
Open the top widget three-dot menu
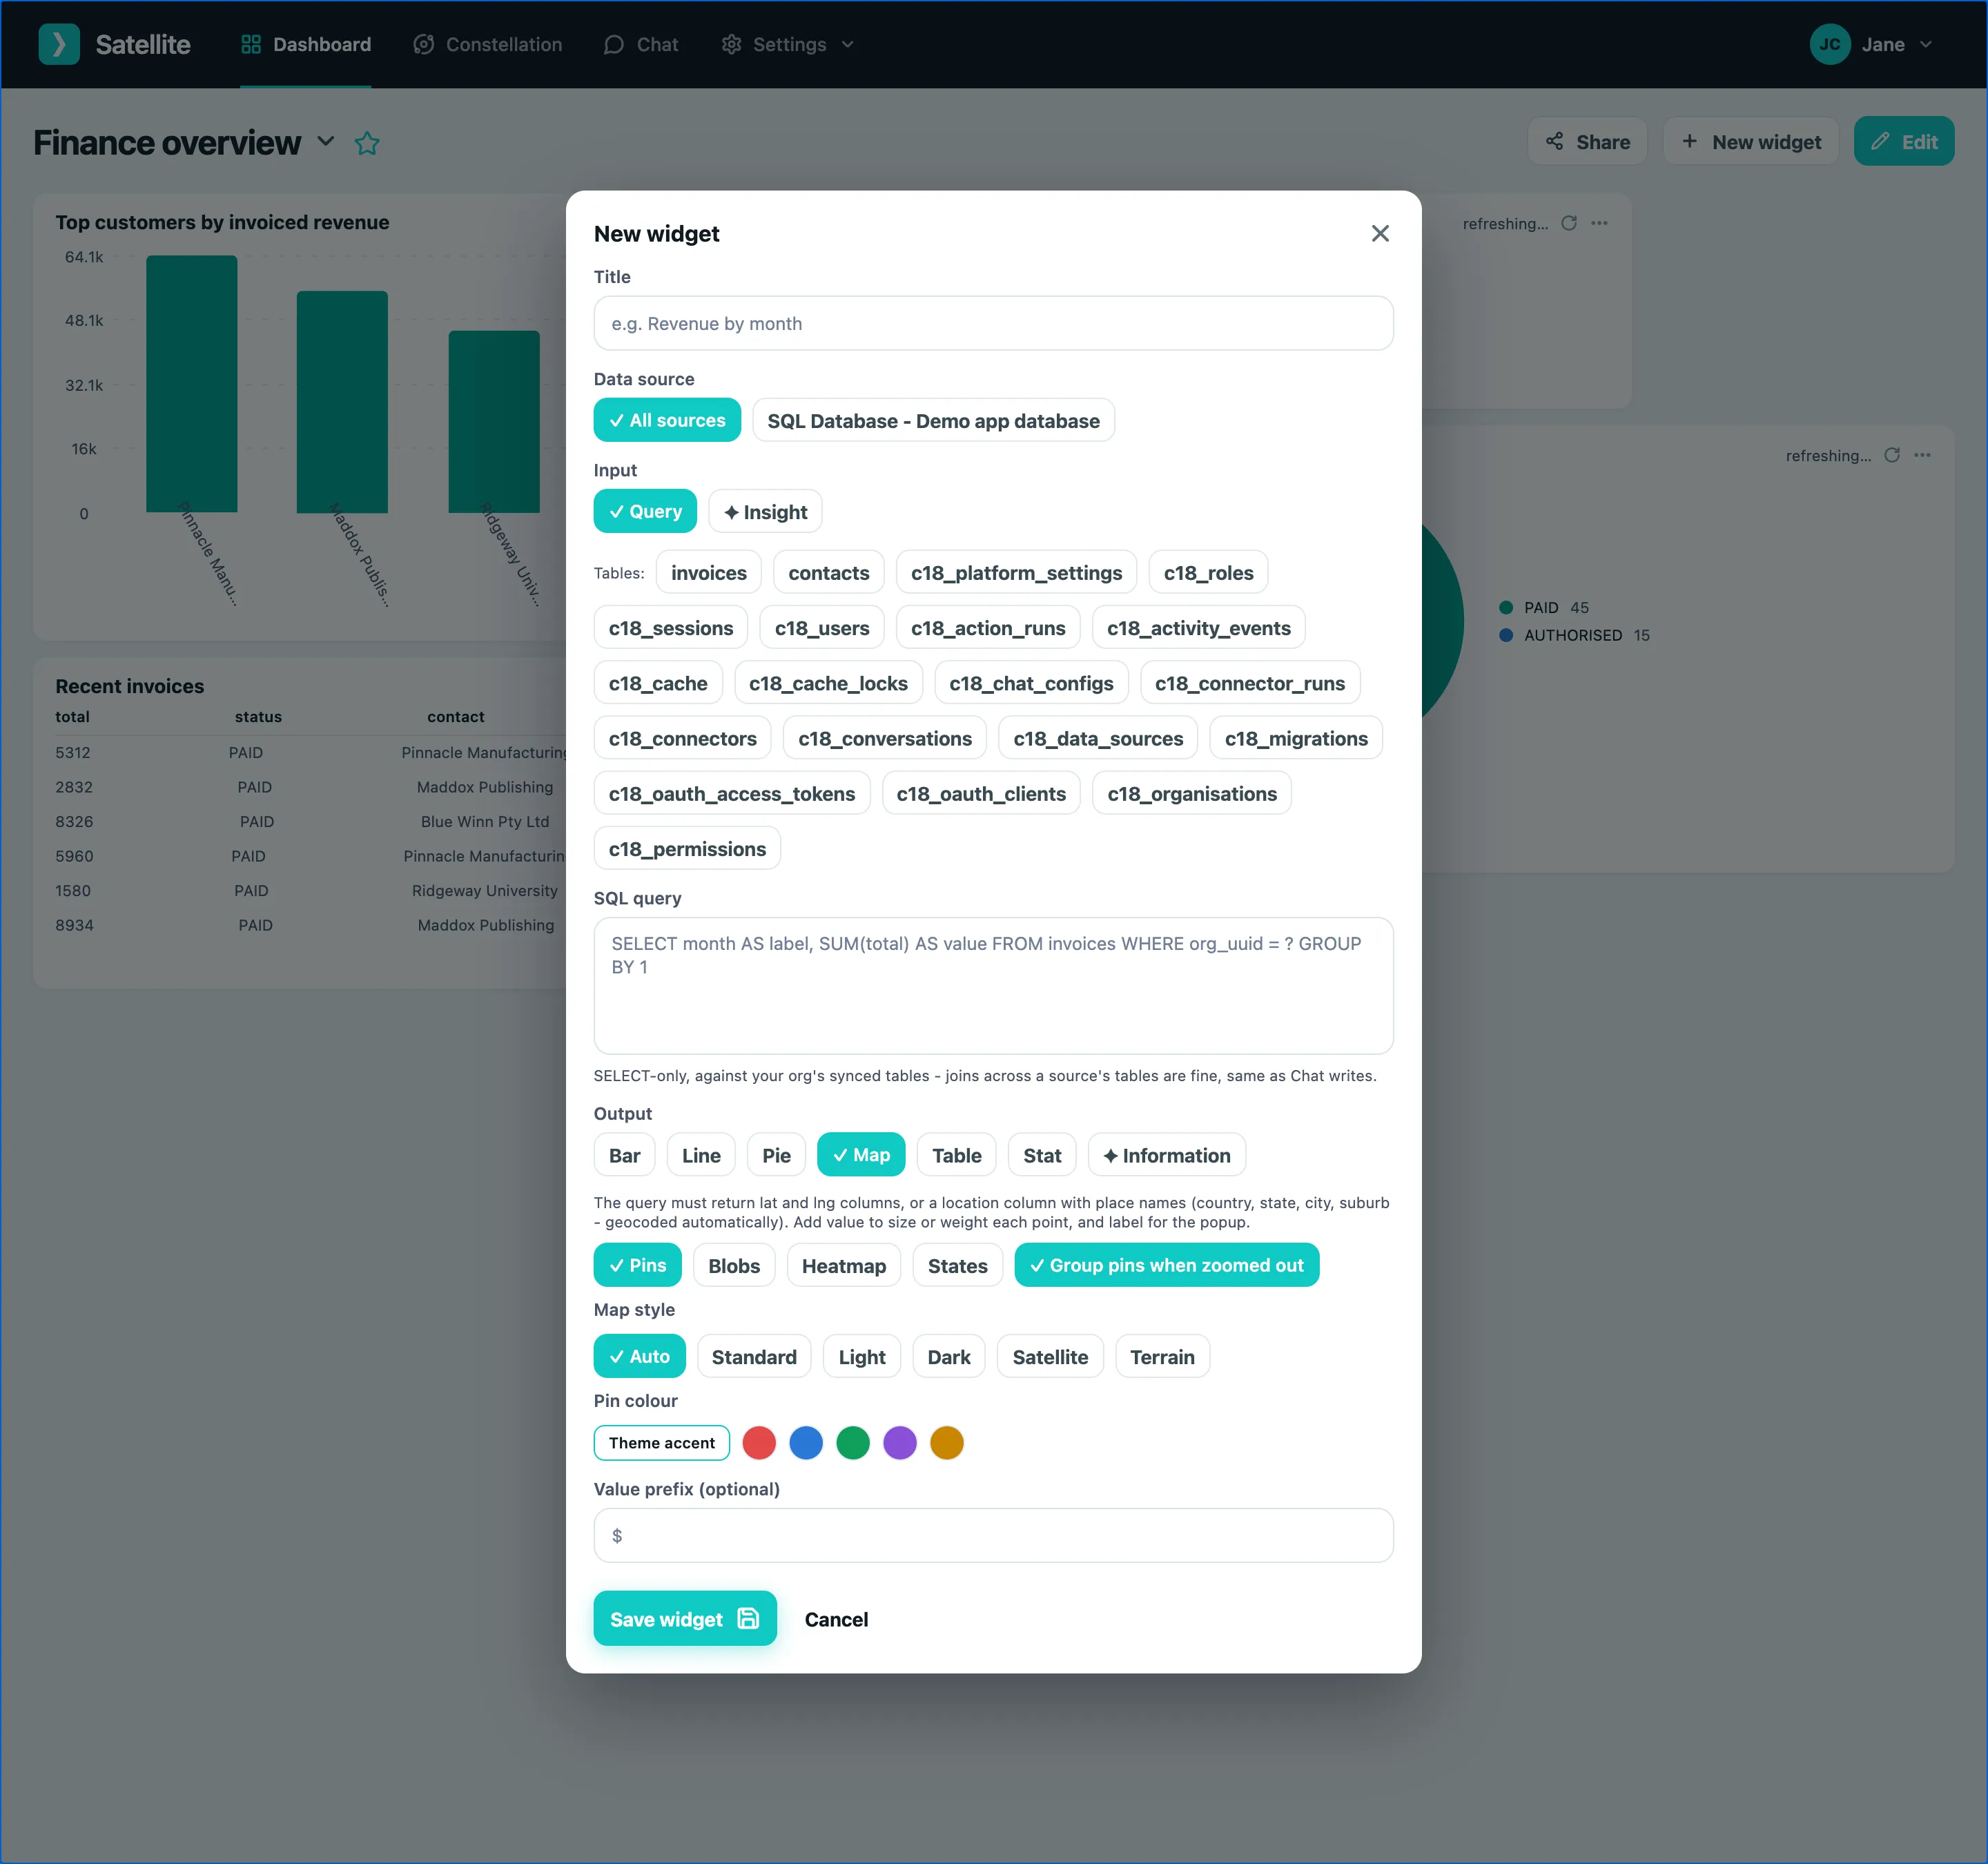1600,223
